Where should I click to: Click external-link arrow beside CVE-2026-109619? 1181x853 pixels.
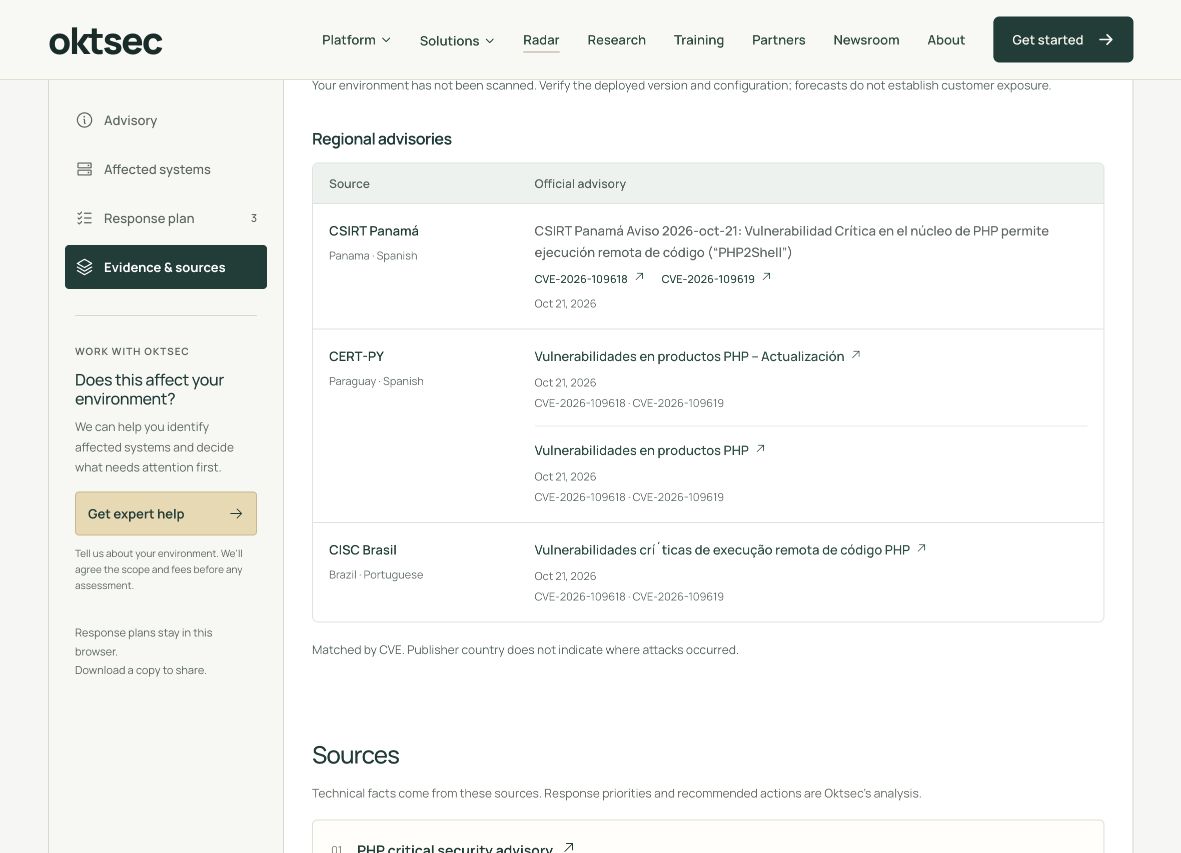[767, 276]
